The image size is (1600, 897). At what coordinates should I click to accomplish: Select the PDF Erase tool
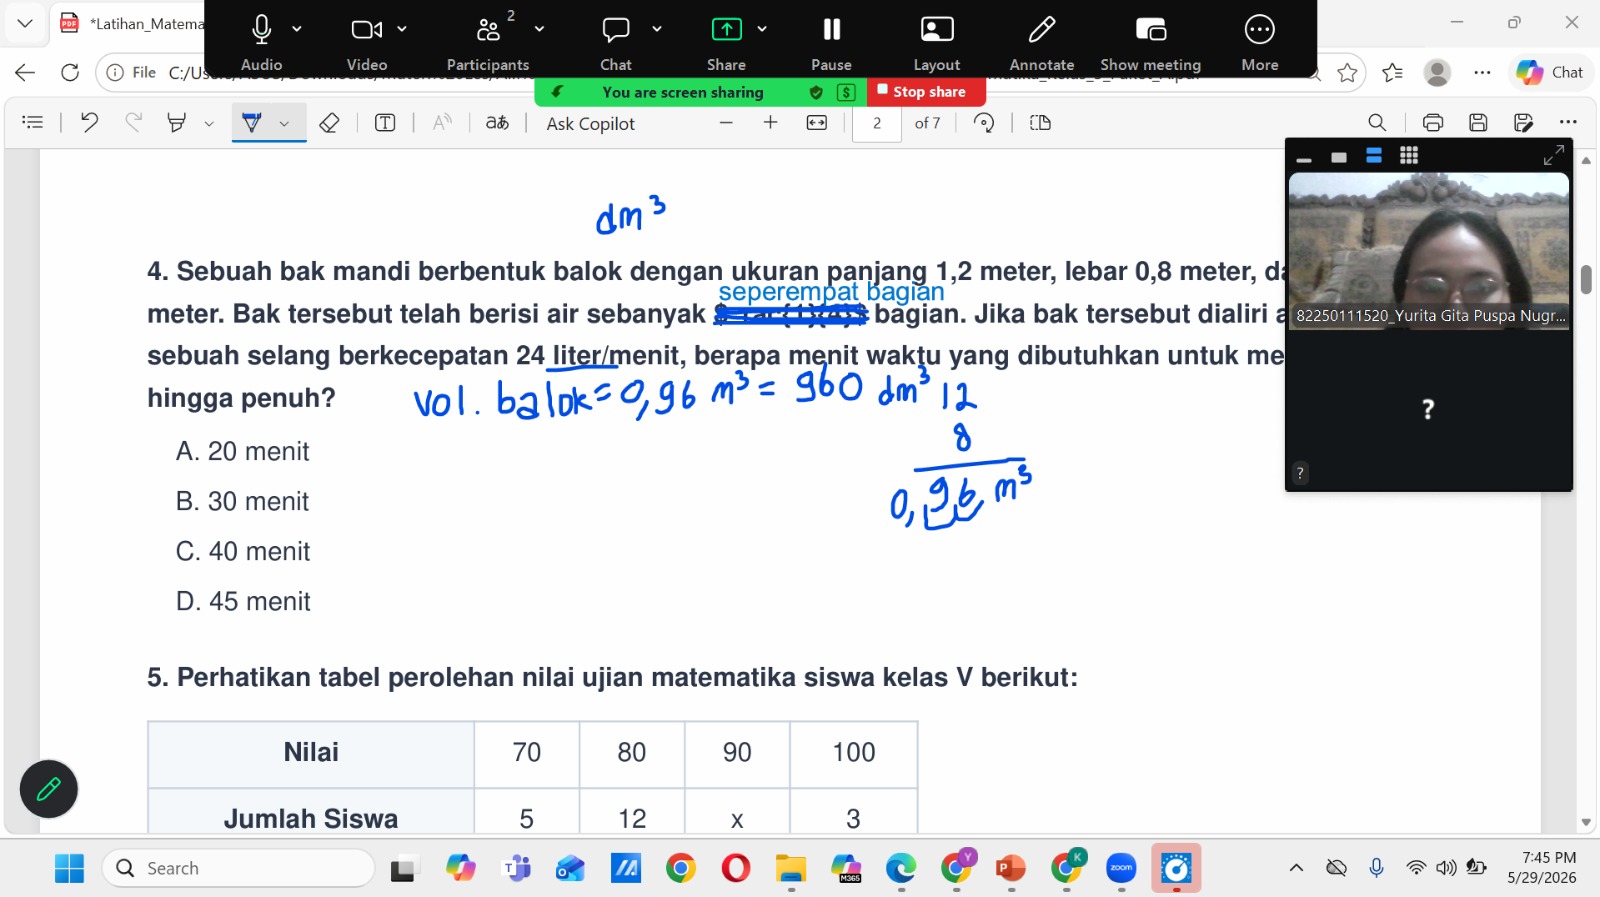point(329,123)
